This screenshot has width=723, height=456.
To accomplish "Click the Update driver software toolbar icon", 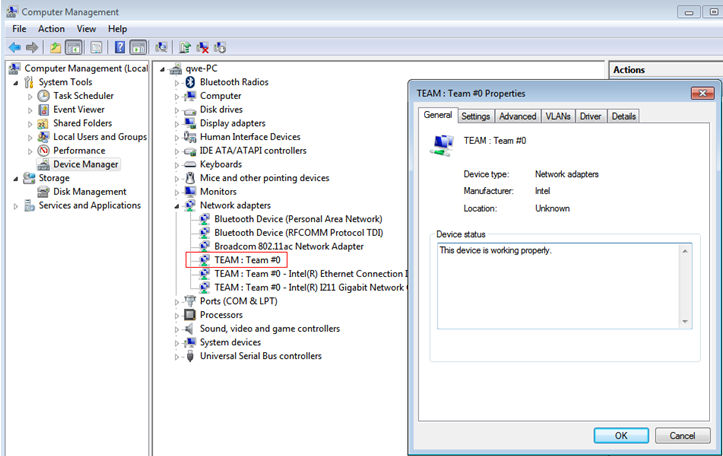I will [185, 47].
